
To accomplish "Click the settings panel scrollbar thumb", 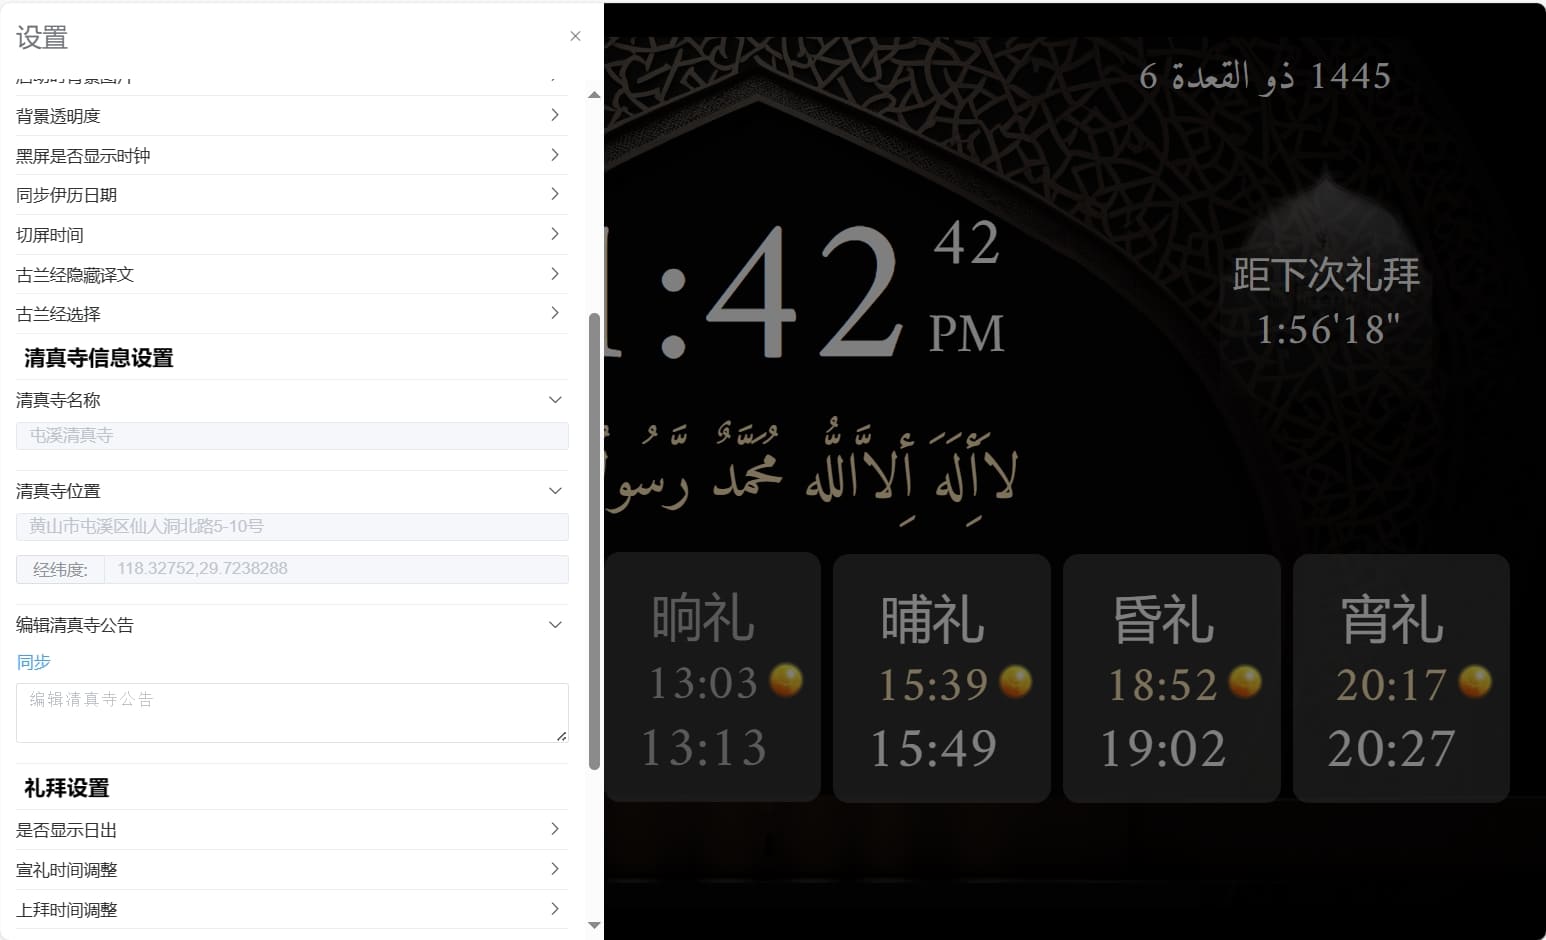I will coord(594,540).
